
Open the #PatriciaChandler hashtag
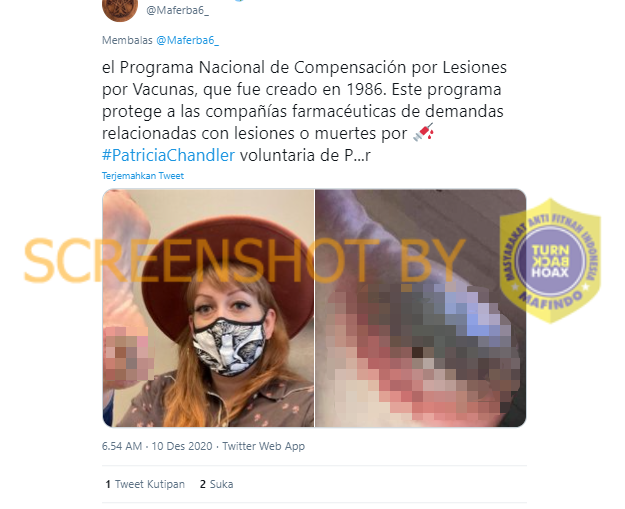pyautogui.click(x=168, y=155)
